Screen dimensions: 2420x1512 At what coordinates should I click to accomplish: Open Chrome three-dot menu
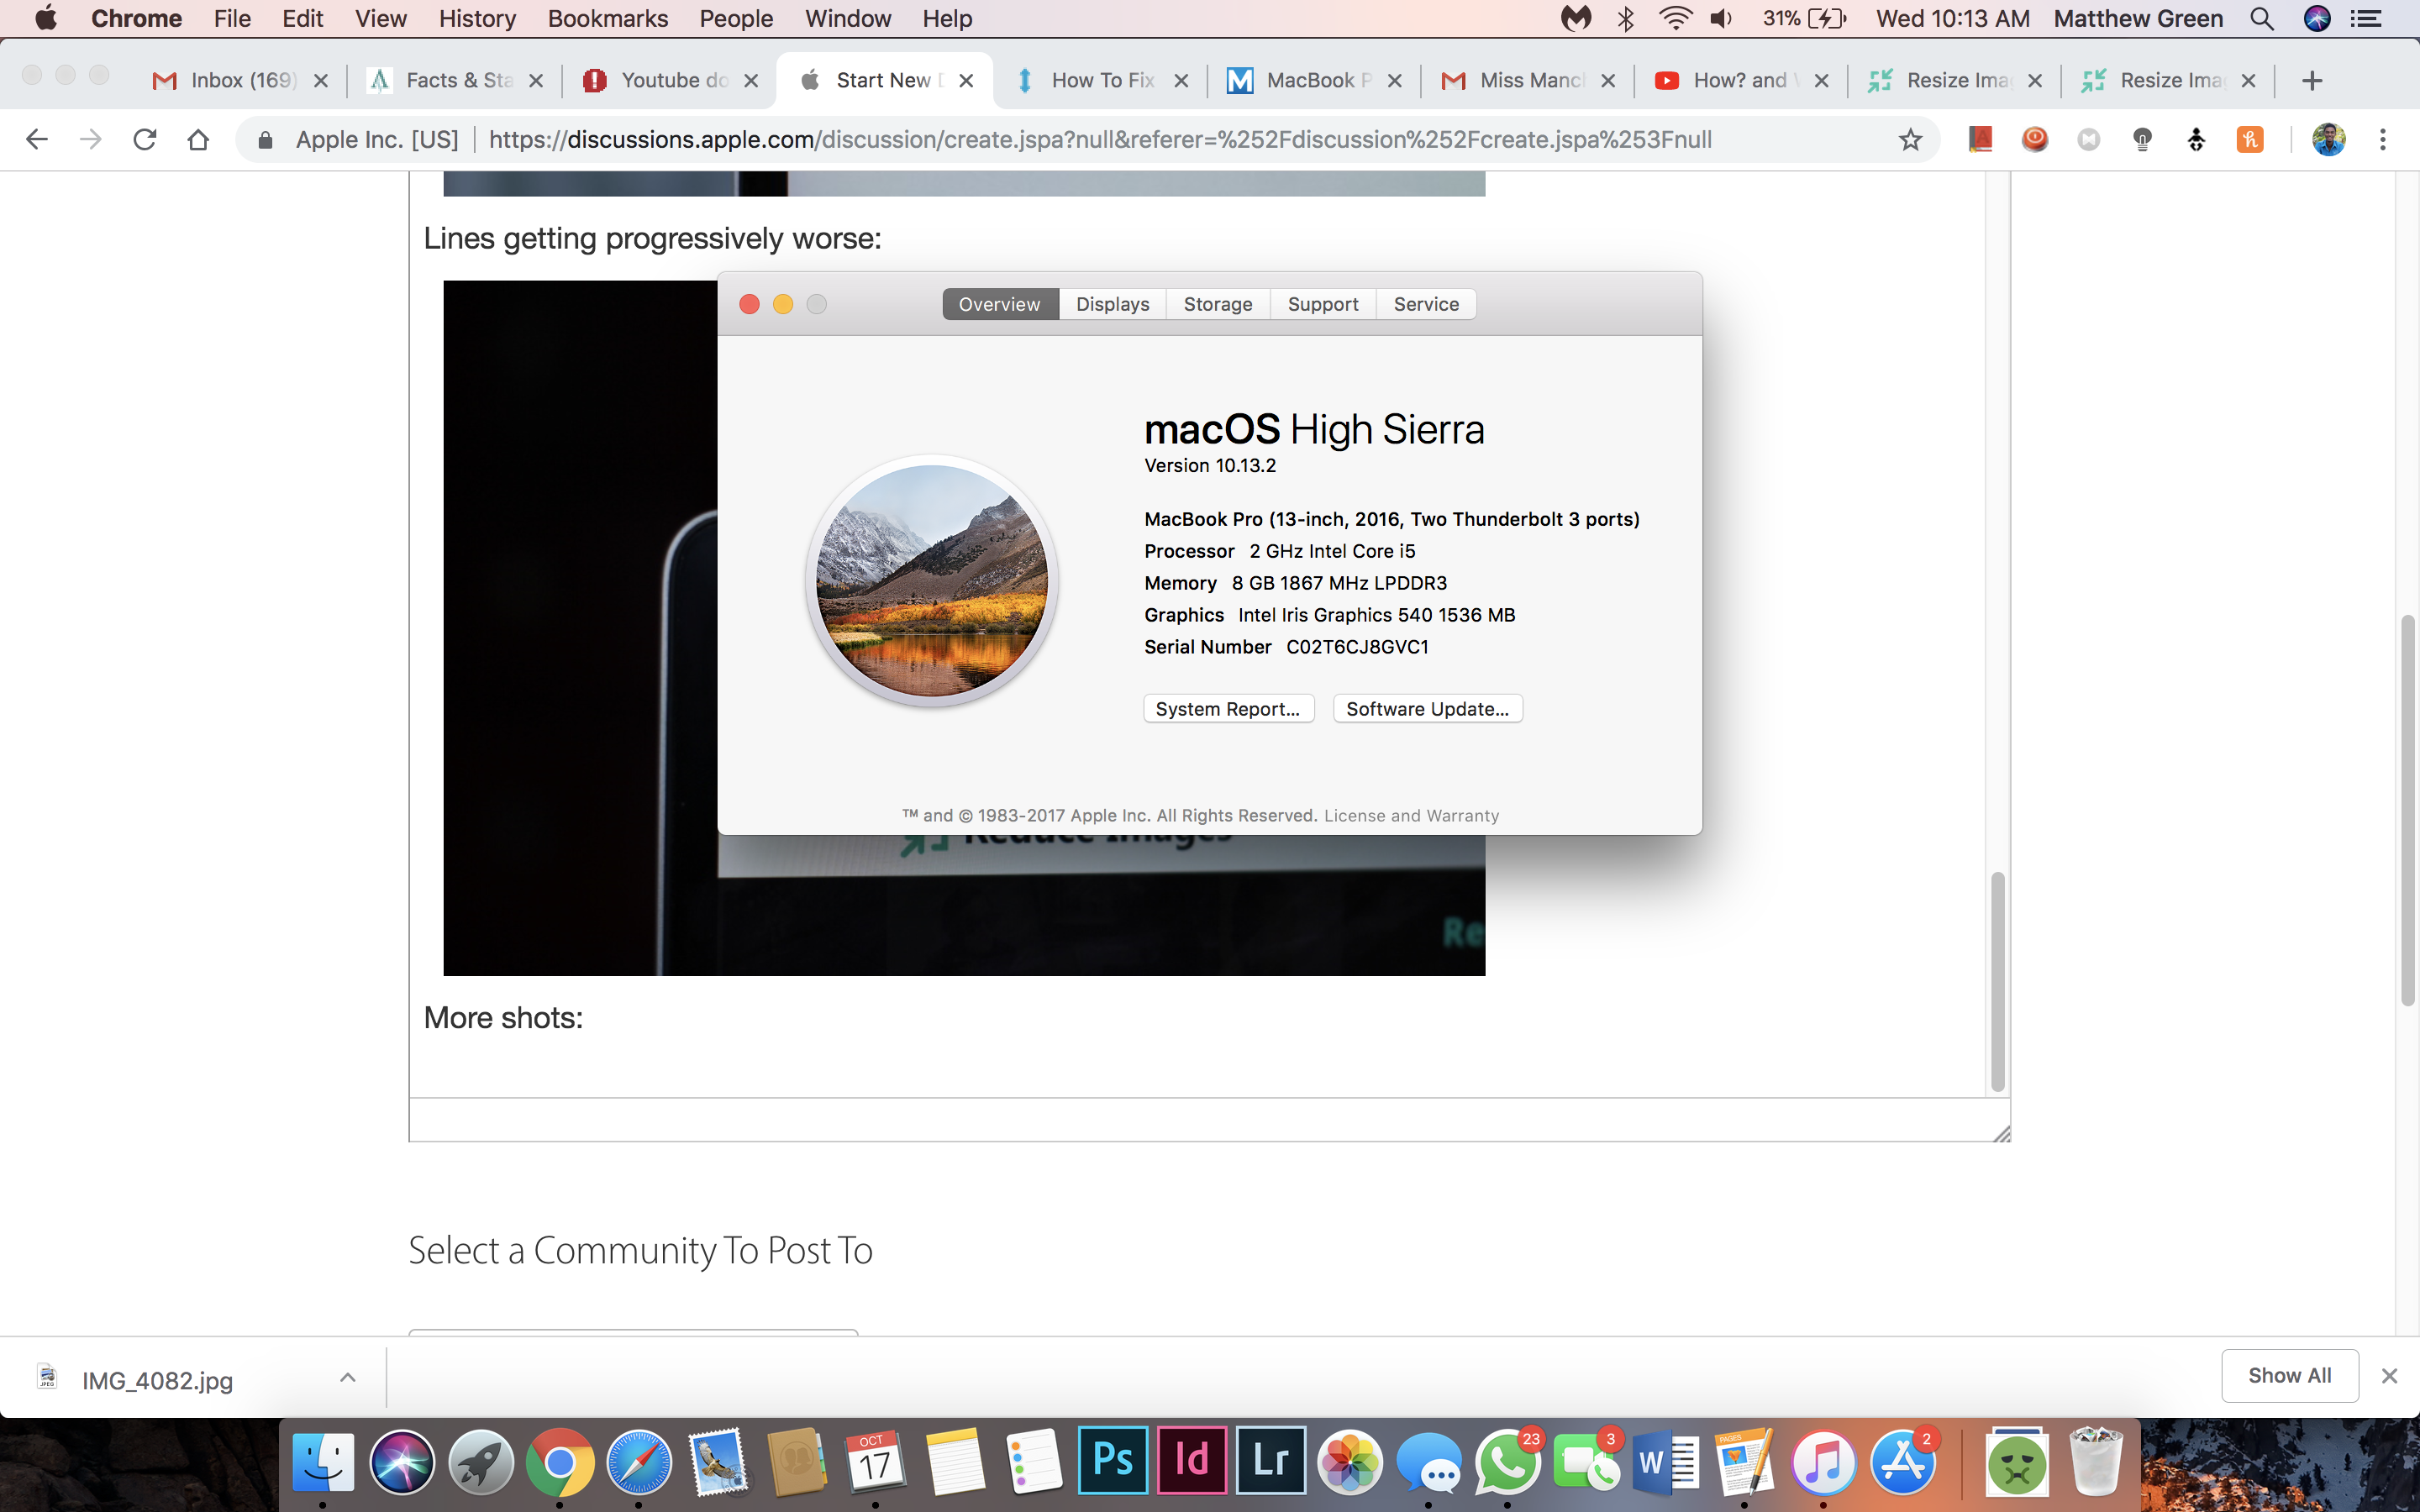[x=2383, y=140]
